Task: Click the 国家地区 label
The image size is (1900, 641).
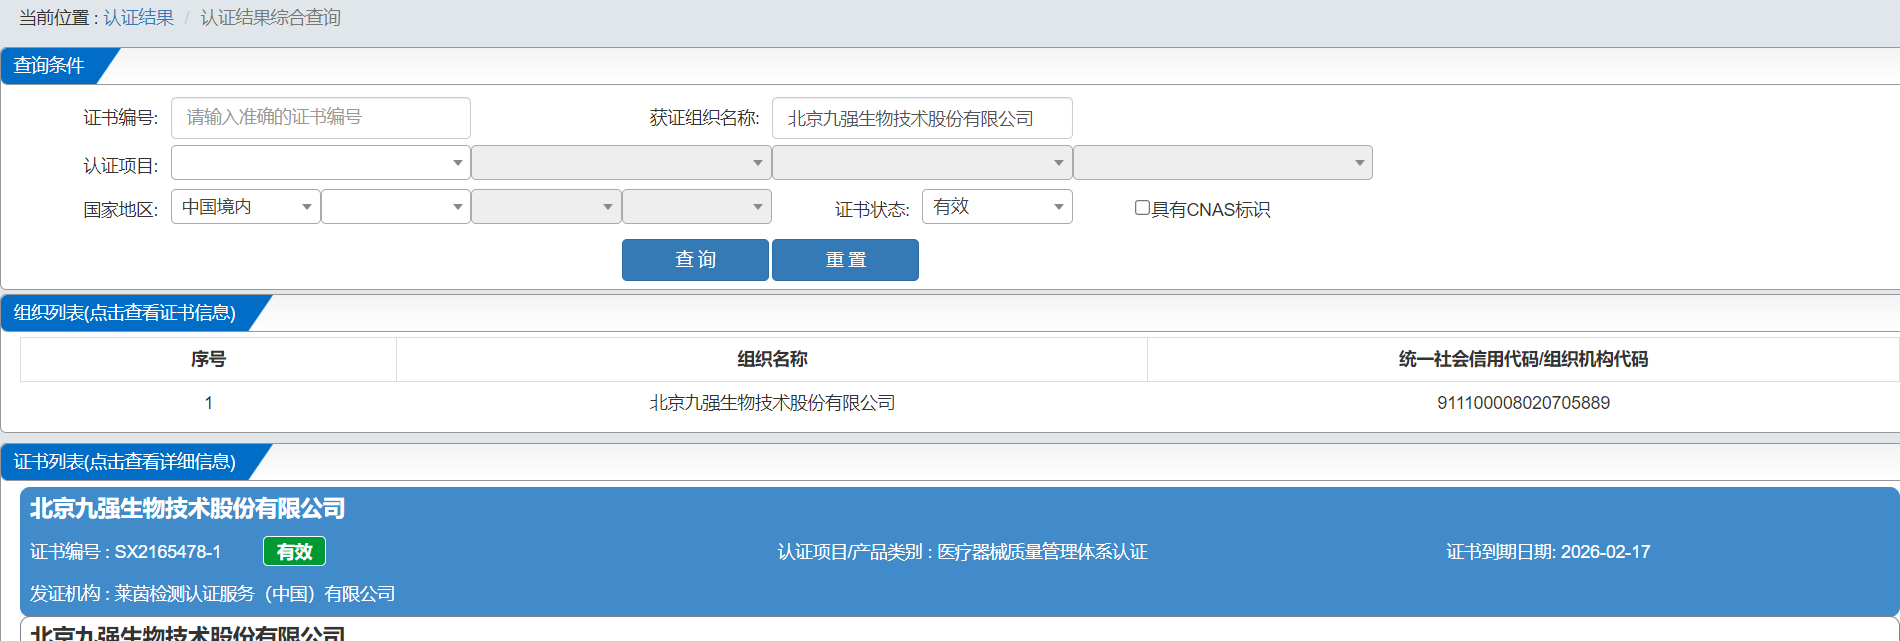Action: coord(120,209)
